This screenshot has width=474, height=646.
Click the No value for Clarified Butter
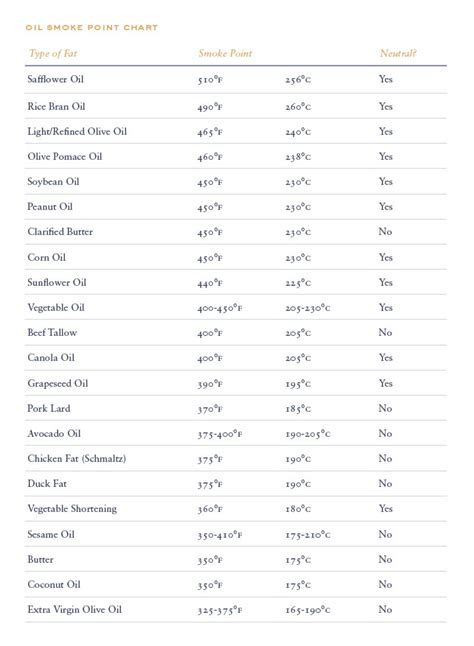(385, 232)
